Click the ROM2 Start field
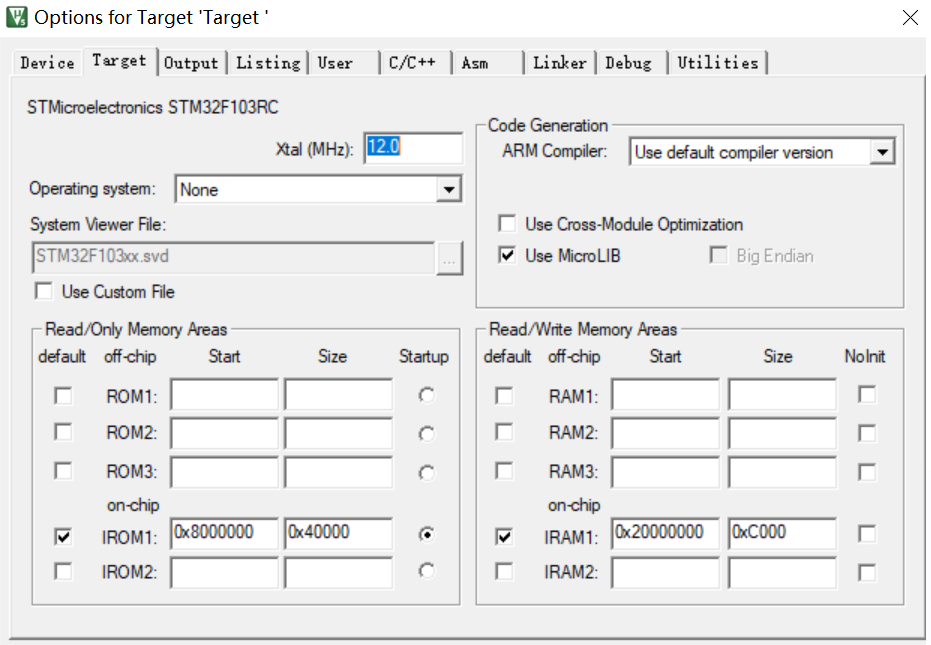This screenshot has height=645, width=931. point(224,433)
